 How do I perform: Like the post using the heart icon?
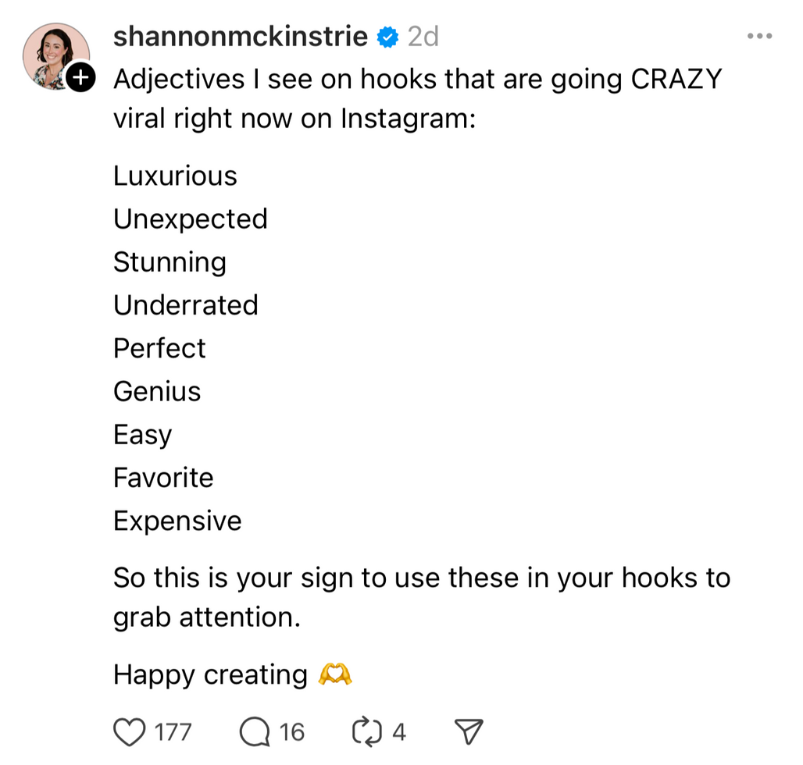[x=130, y=732]
